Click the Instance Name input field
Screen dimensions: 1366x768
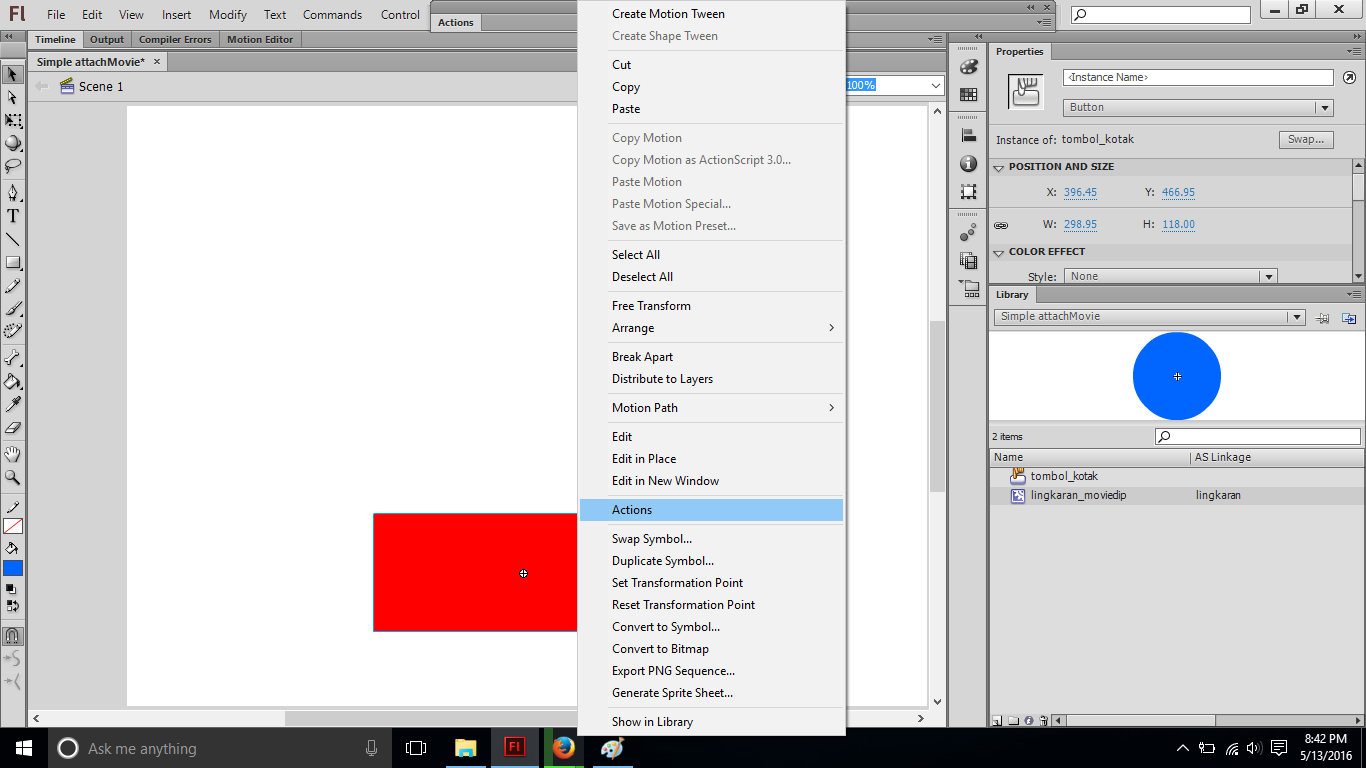[1197, 77]
